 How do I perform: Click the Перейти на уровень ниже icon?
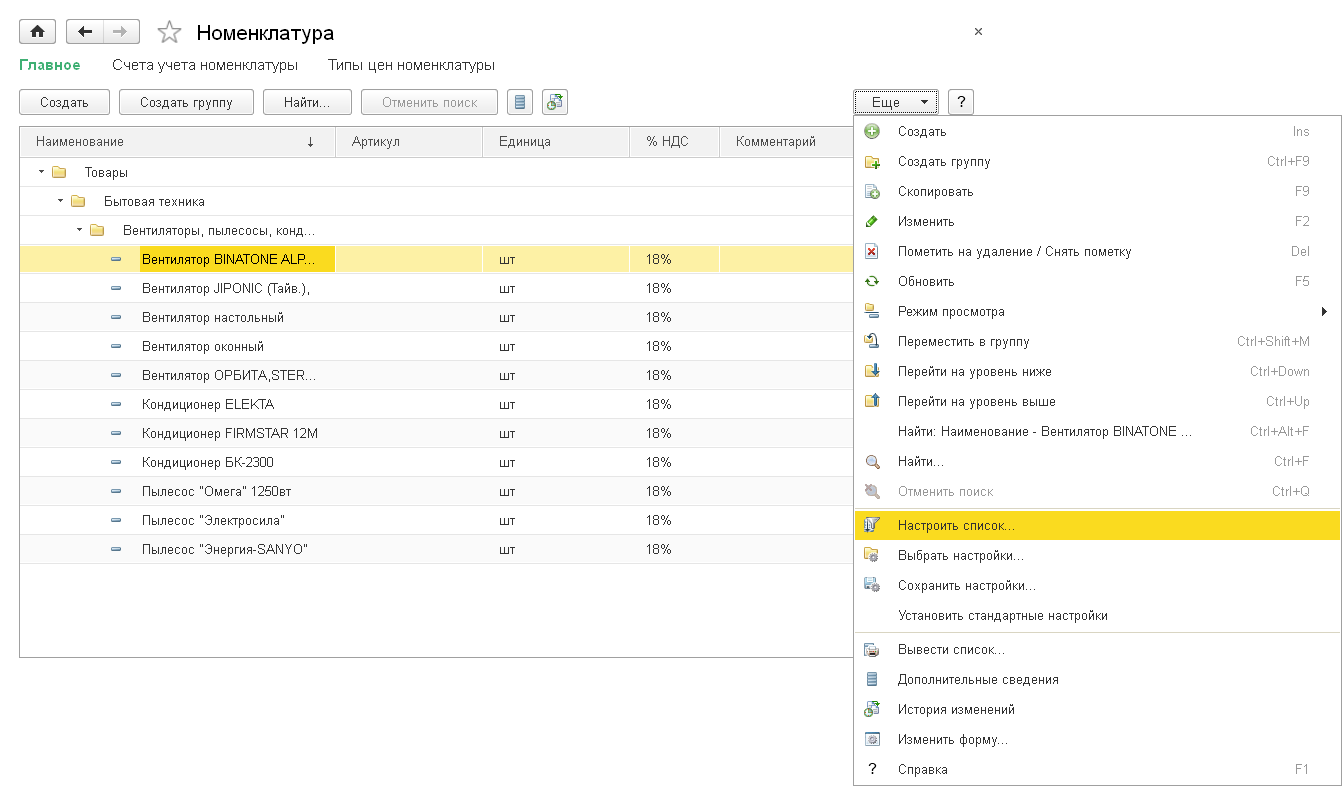click(872, 372)
